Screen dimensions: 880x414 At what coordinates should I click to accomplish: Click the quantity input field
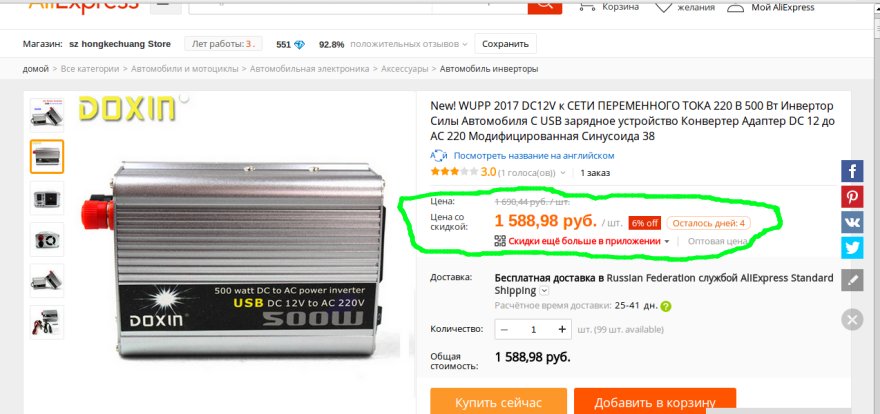pyautogui.click(x=533, y=329)
